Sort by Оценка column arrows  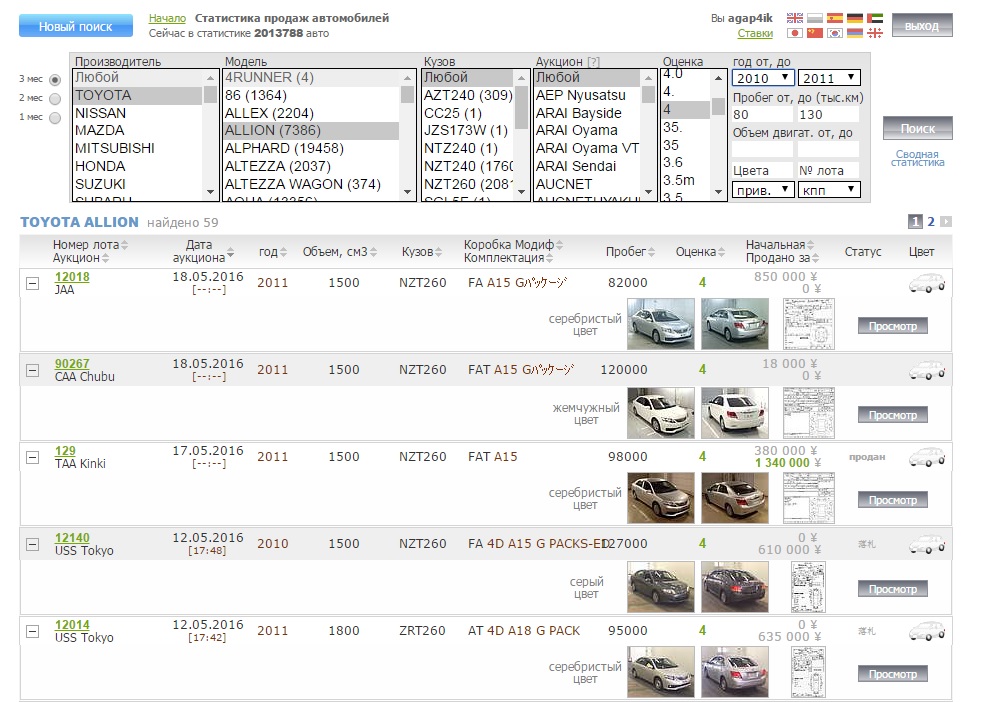point(722,252)
